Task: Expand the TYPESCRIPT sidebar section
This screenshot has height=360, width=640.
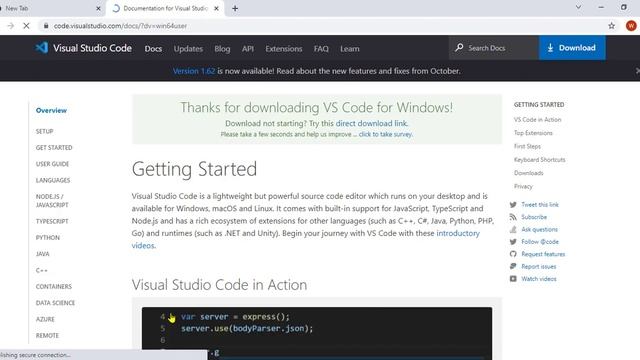Action: click(x=52, y=221)
